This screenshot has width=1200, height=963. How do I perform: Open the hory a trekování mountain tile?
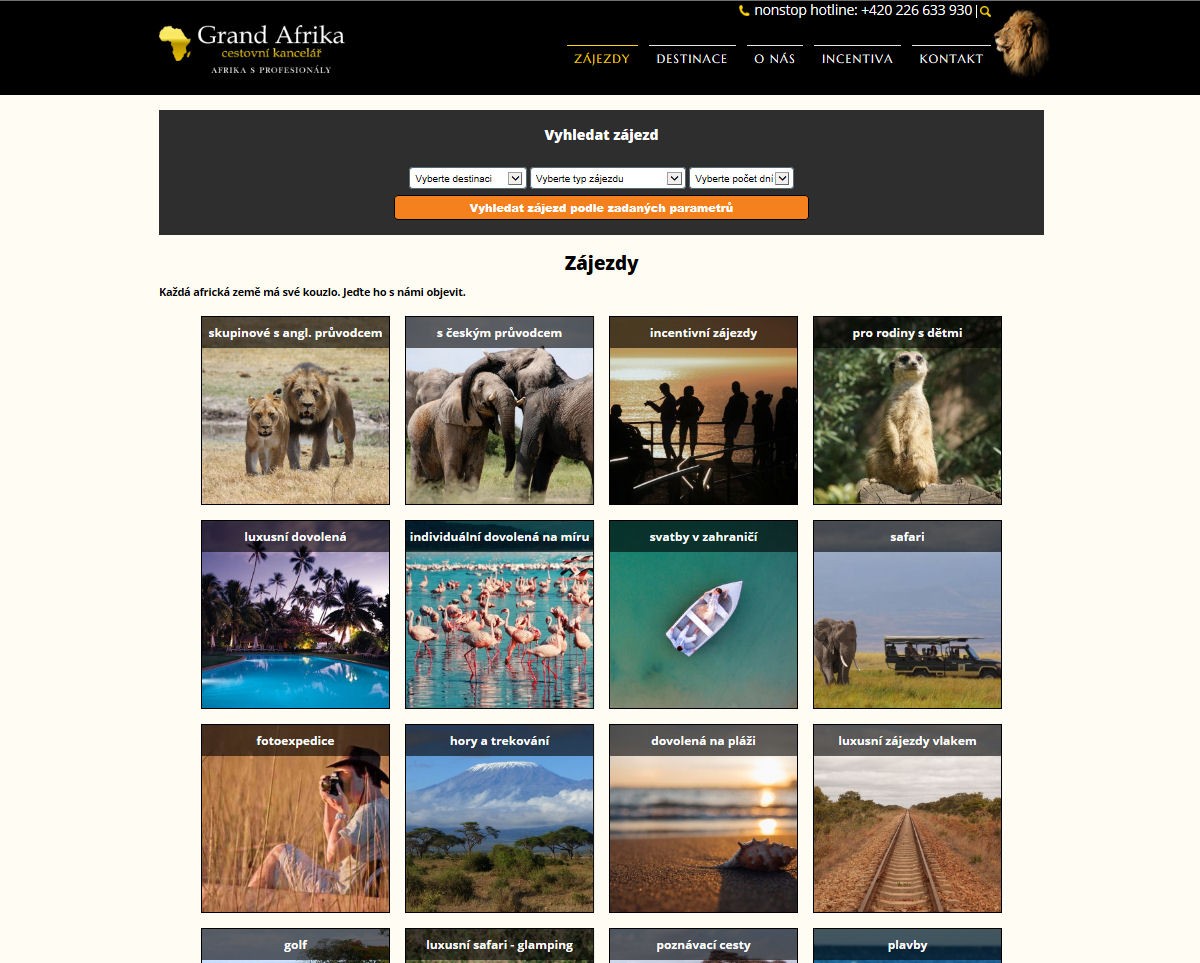[x=499, y=818]
